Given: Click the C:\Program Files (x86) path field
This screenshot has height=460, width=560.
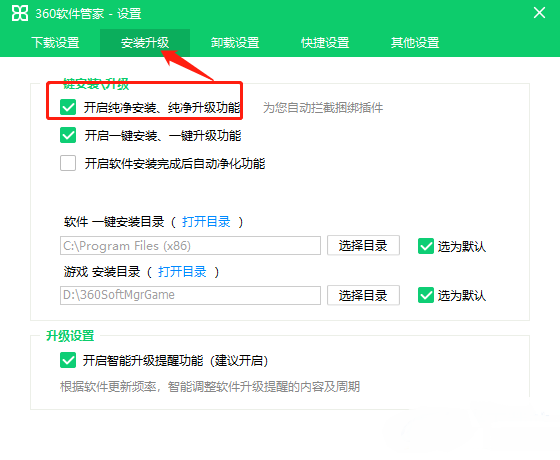Looking at the screenshot, I should [x=190, y=245].
